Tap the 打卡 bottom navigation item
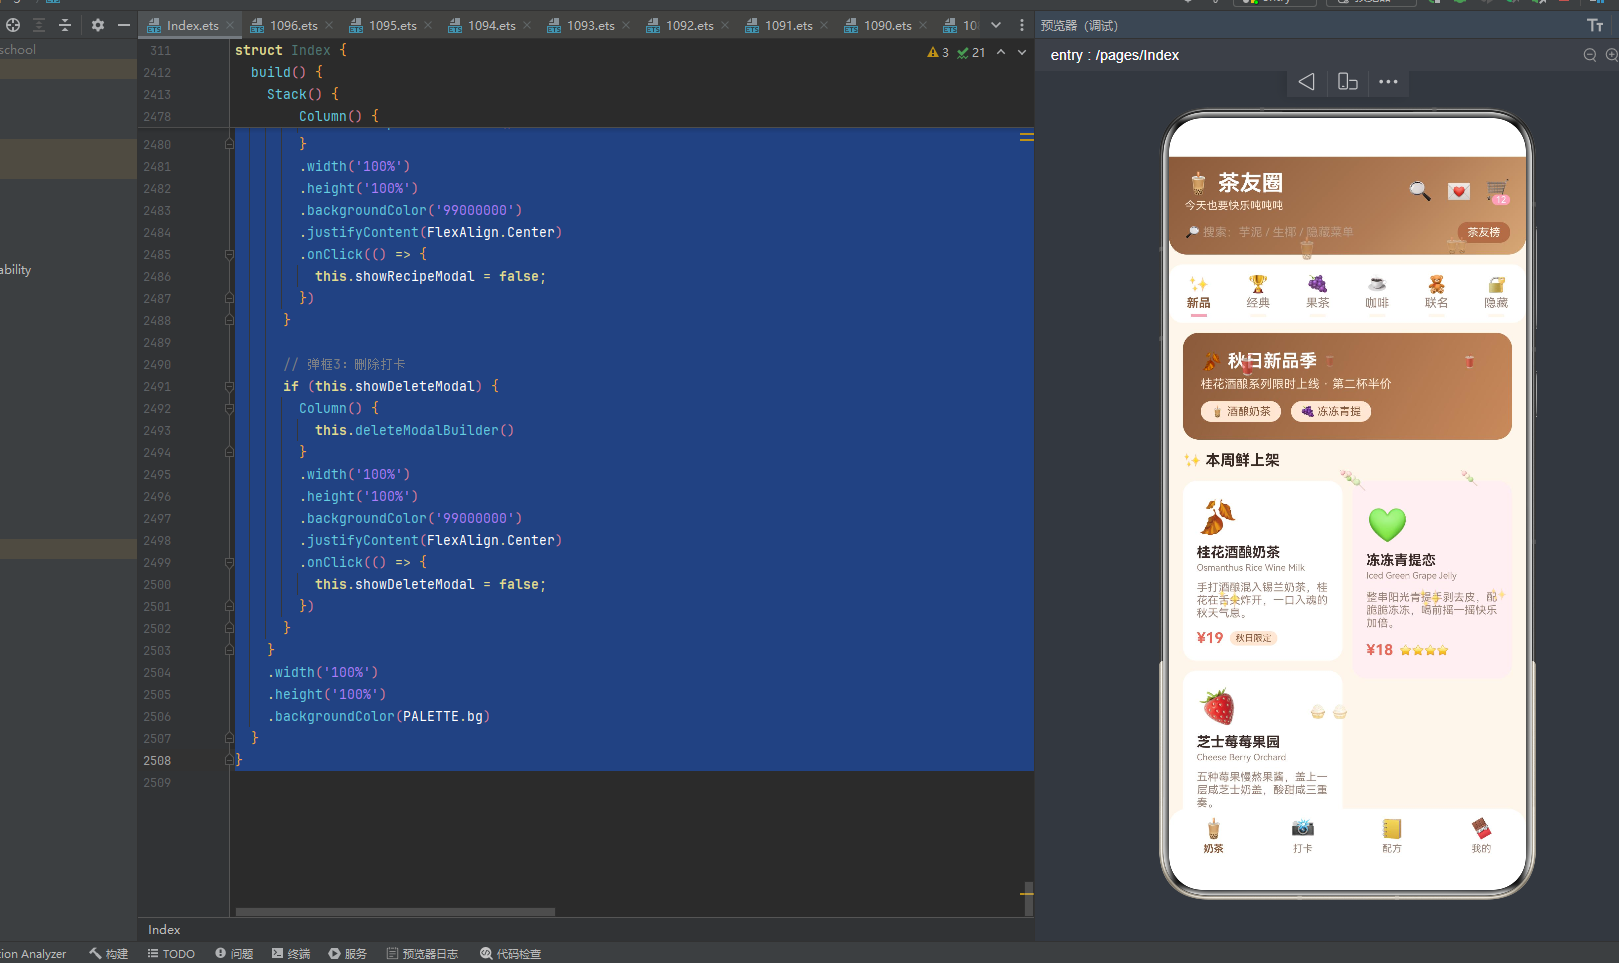 click(x=1302, y=836)
